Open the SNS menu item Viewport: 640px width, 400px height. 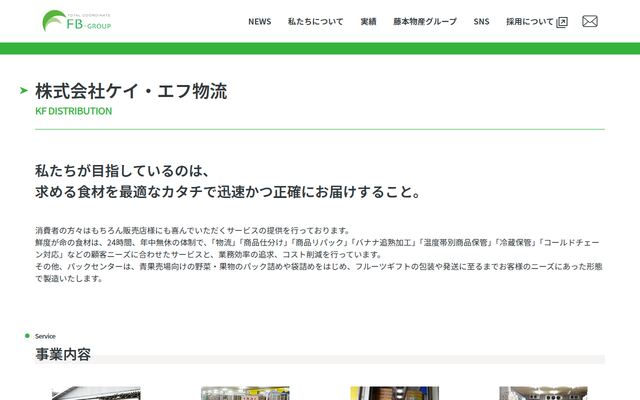(x=481, y=22)
